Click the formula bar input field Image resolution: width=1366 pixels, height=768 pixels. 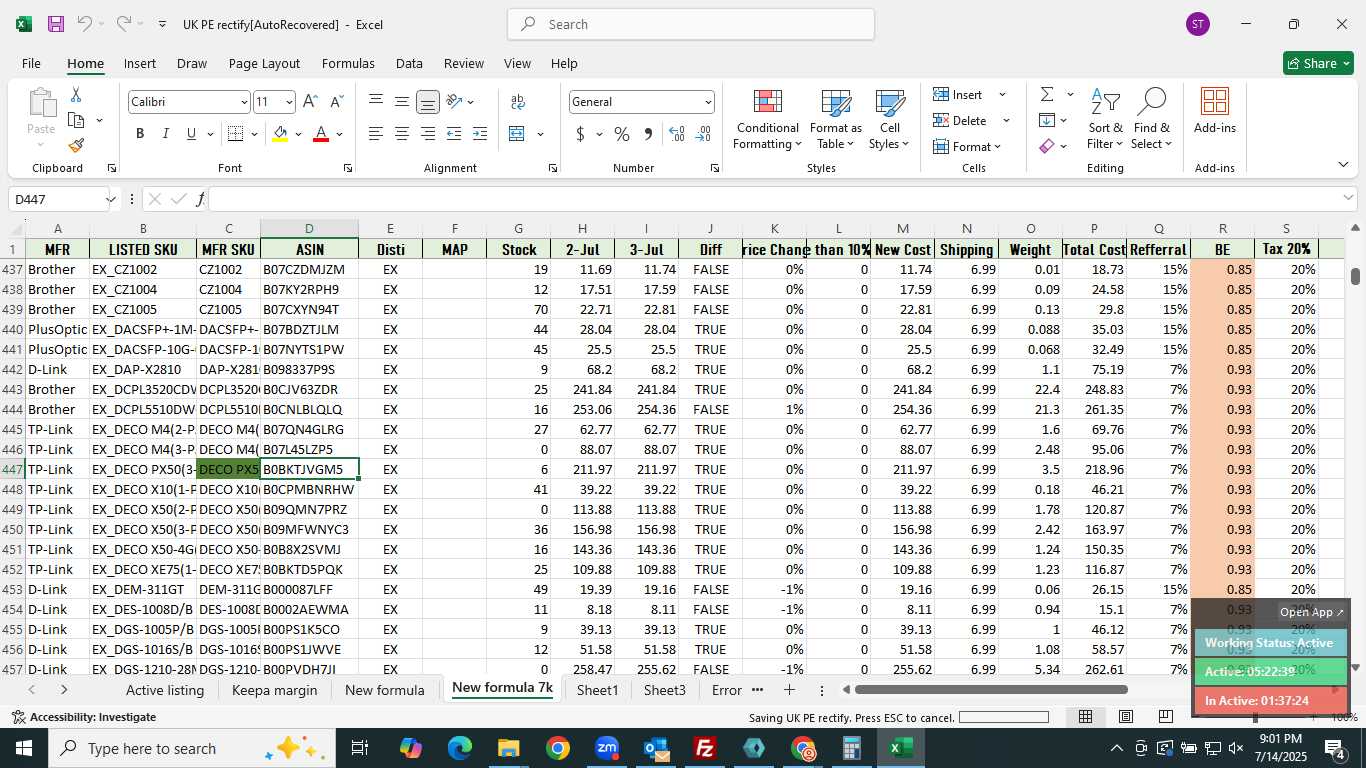(x=783, y=199)
